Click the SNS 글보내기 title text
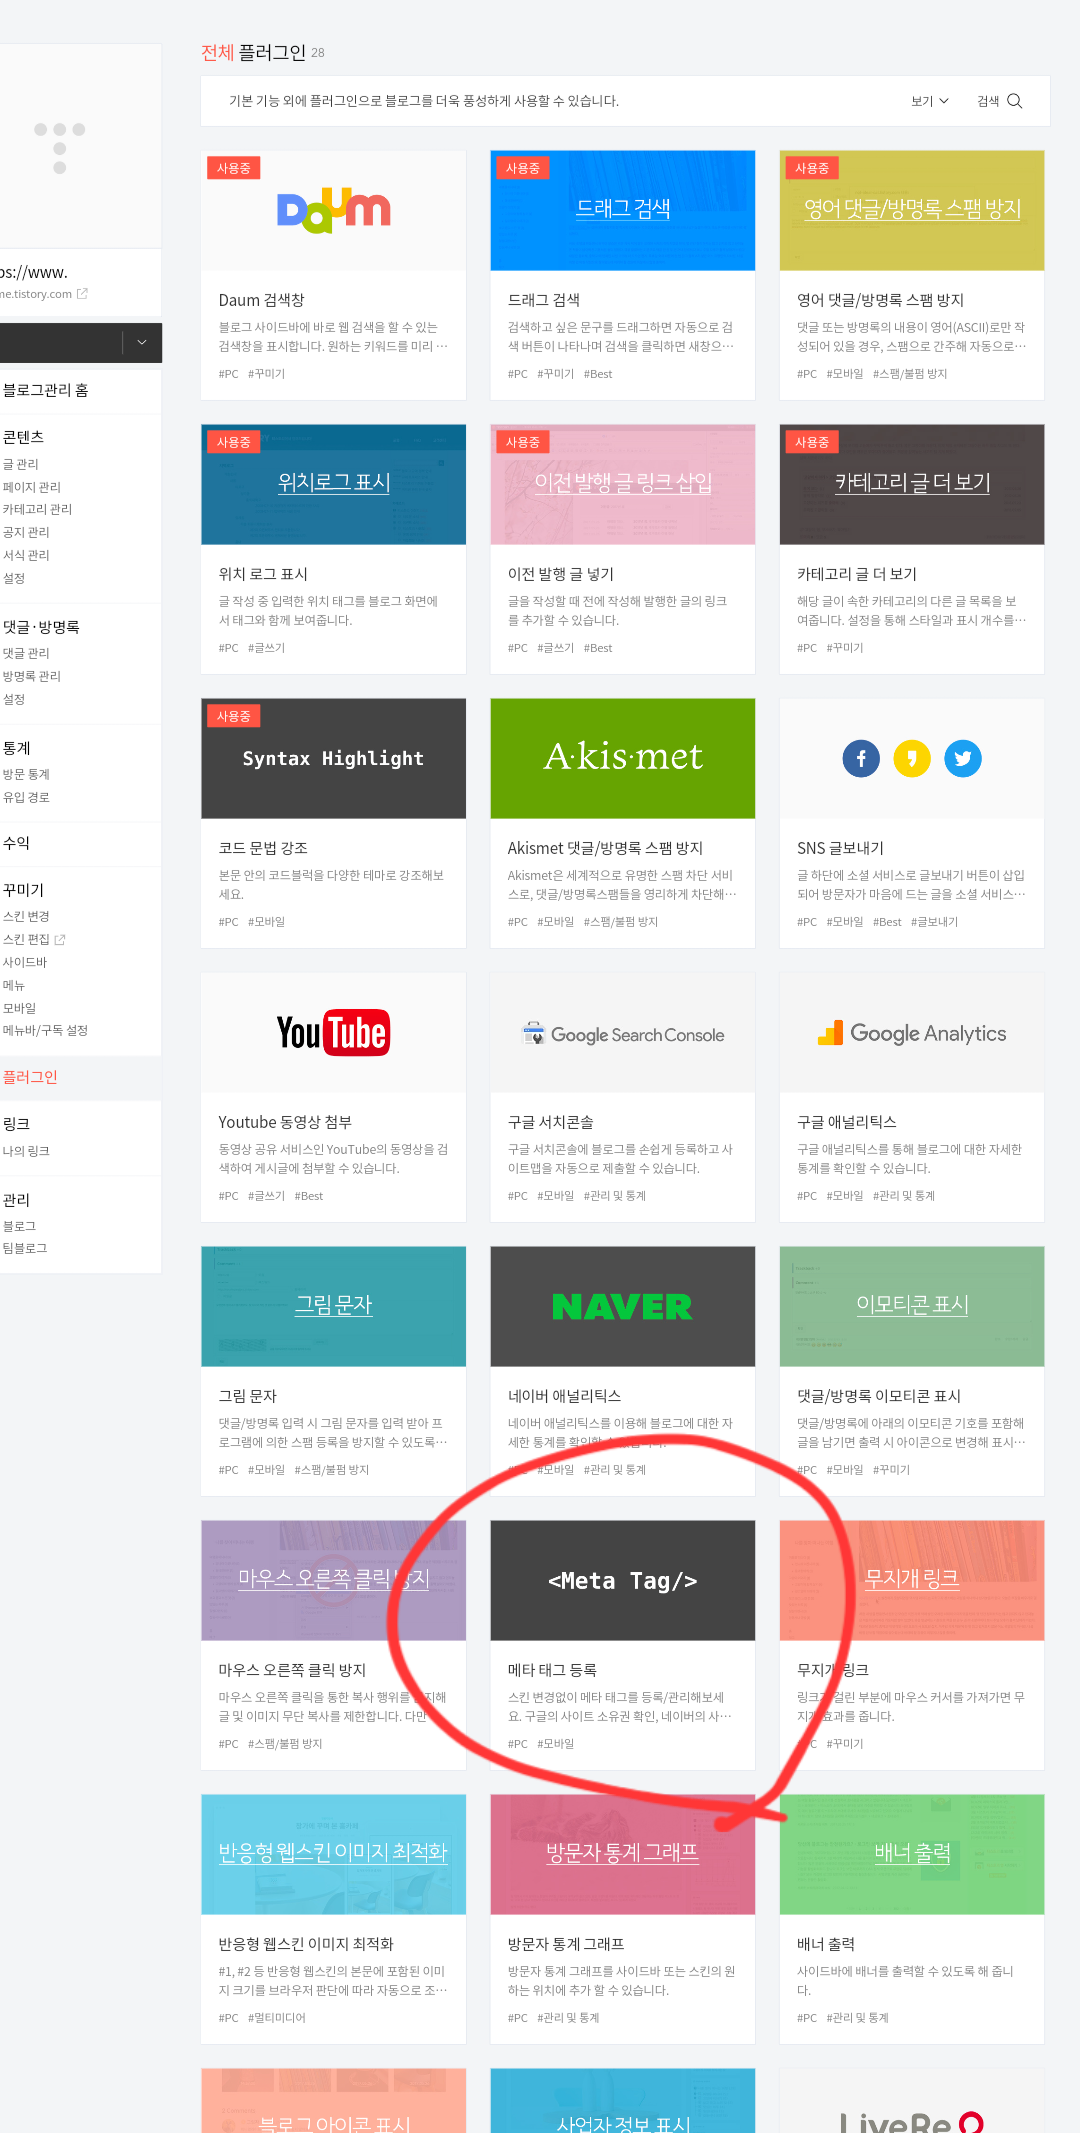 [840, 848]
